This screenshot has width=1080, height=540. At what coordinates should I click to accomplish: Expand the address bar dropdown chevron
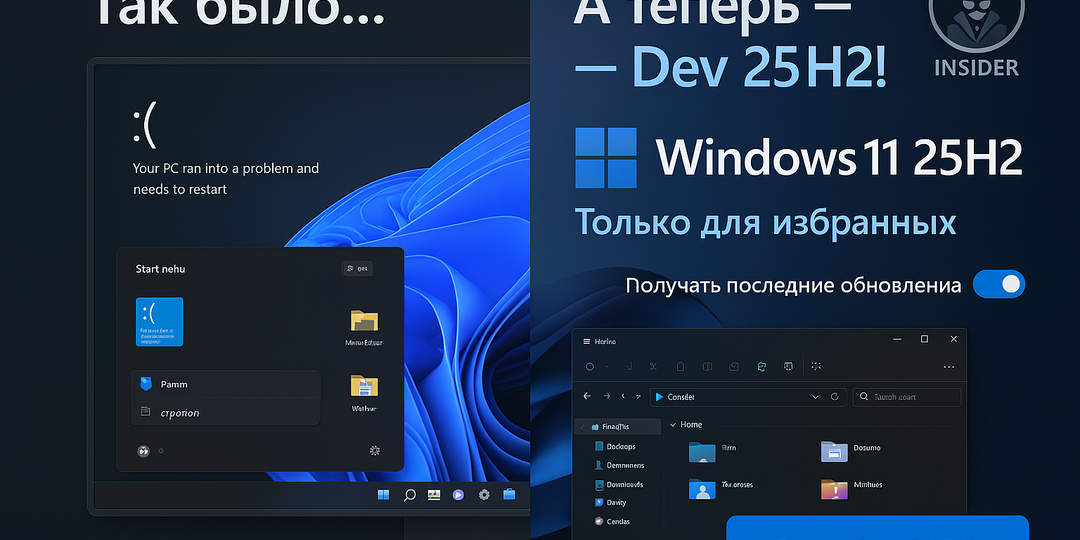pyautogui.click(x=816, y=397)
